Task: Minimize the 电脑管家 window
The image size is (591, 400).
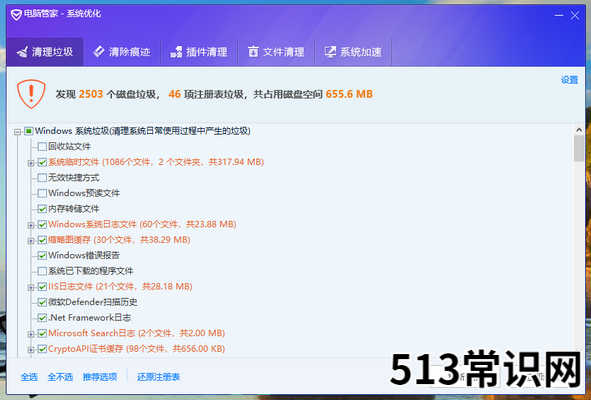Action: (559, 15)
